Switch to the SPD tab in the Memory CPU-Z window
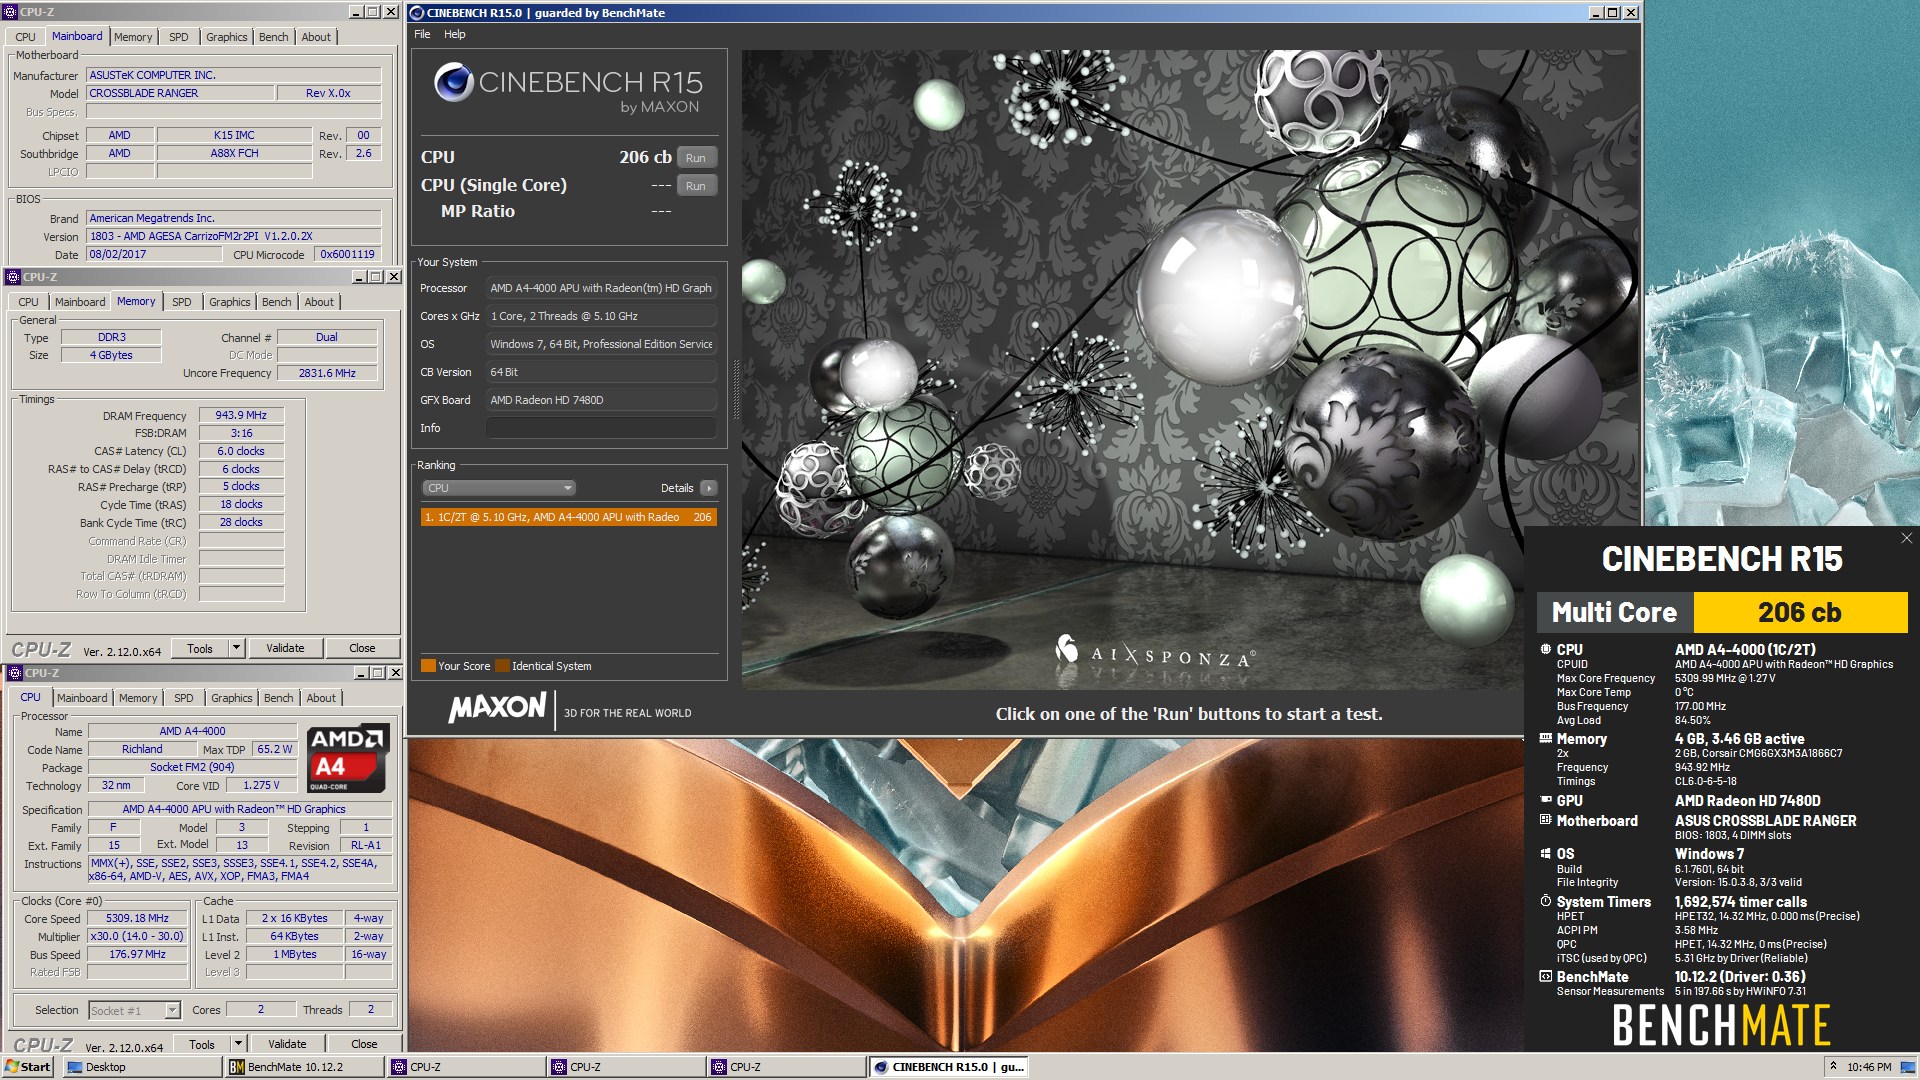This screenshot has width=1920, height=1080. click(181, 302)
